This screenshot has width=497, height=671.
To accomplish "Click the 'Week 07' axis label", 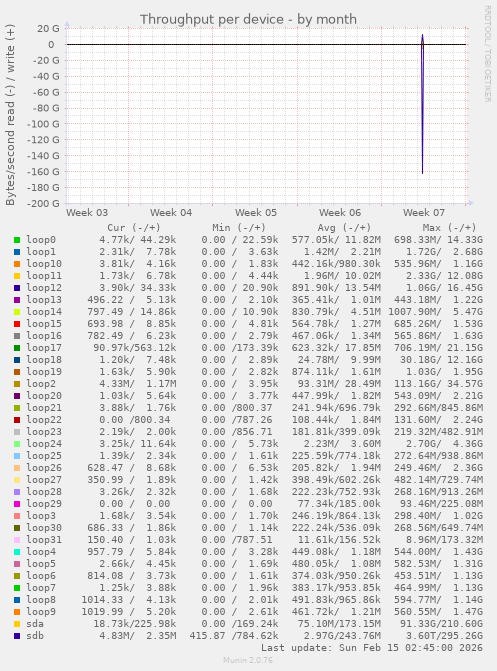I will point(424,213).
